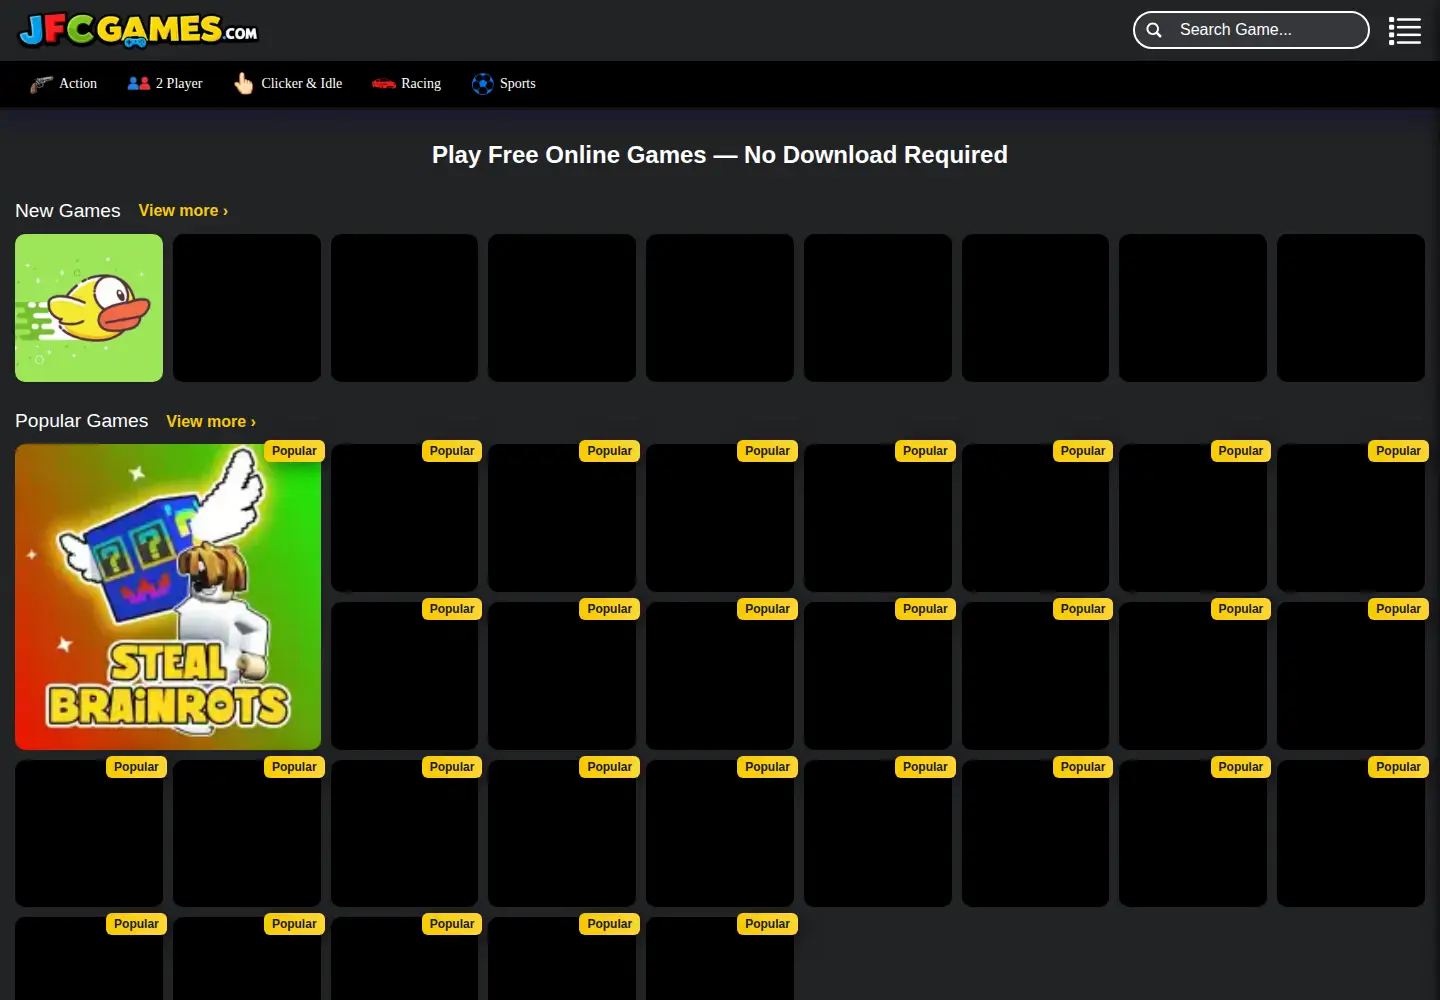Viewport: 1440px width, 1000px height.
Task: Click the New Games heading
Action: pyautogui.click(x=68, y=211)
